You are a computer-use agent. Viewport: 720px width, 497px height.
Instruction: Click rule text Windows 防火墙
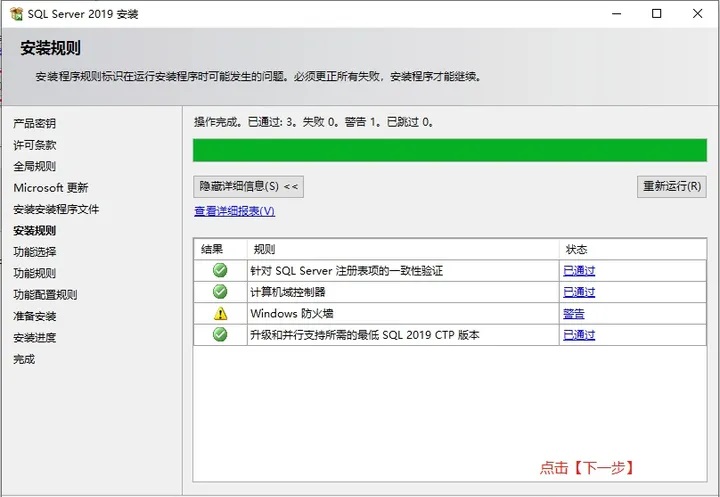click(x=292, y=314)
